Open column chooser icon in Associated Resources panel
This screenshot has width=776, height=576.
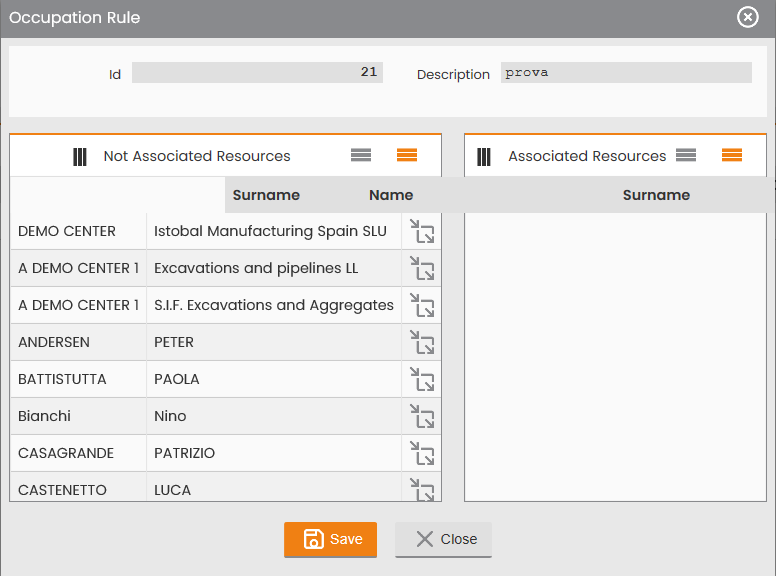click(484, 156)
